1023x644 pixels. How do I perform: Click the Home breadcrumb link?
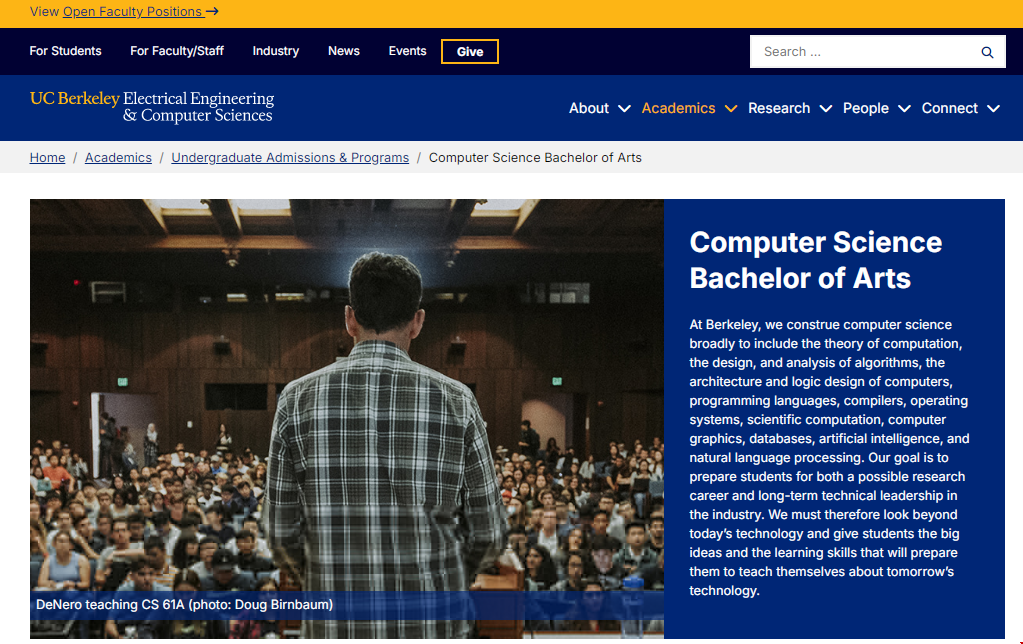pyautogui.click(x=47, y=158)
